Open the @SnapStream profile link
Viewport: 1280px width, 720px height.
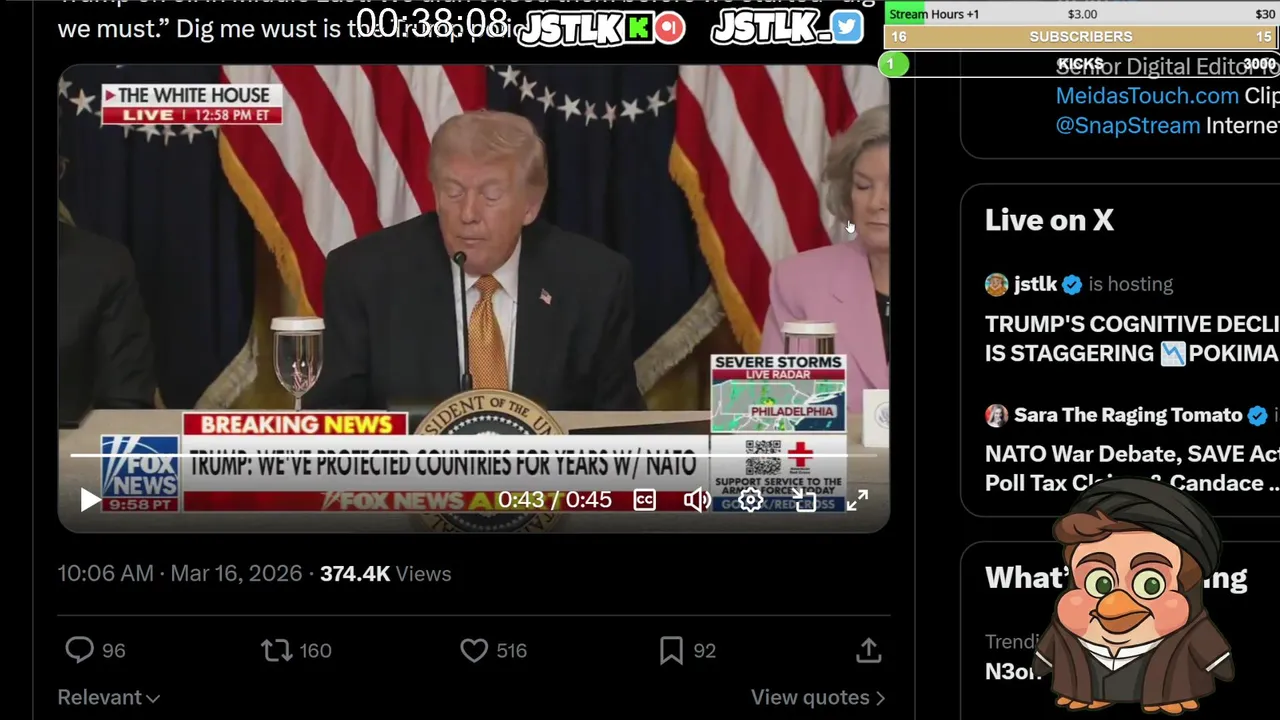pyautogui.click(x=1128, y=126)
